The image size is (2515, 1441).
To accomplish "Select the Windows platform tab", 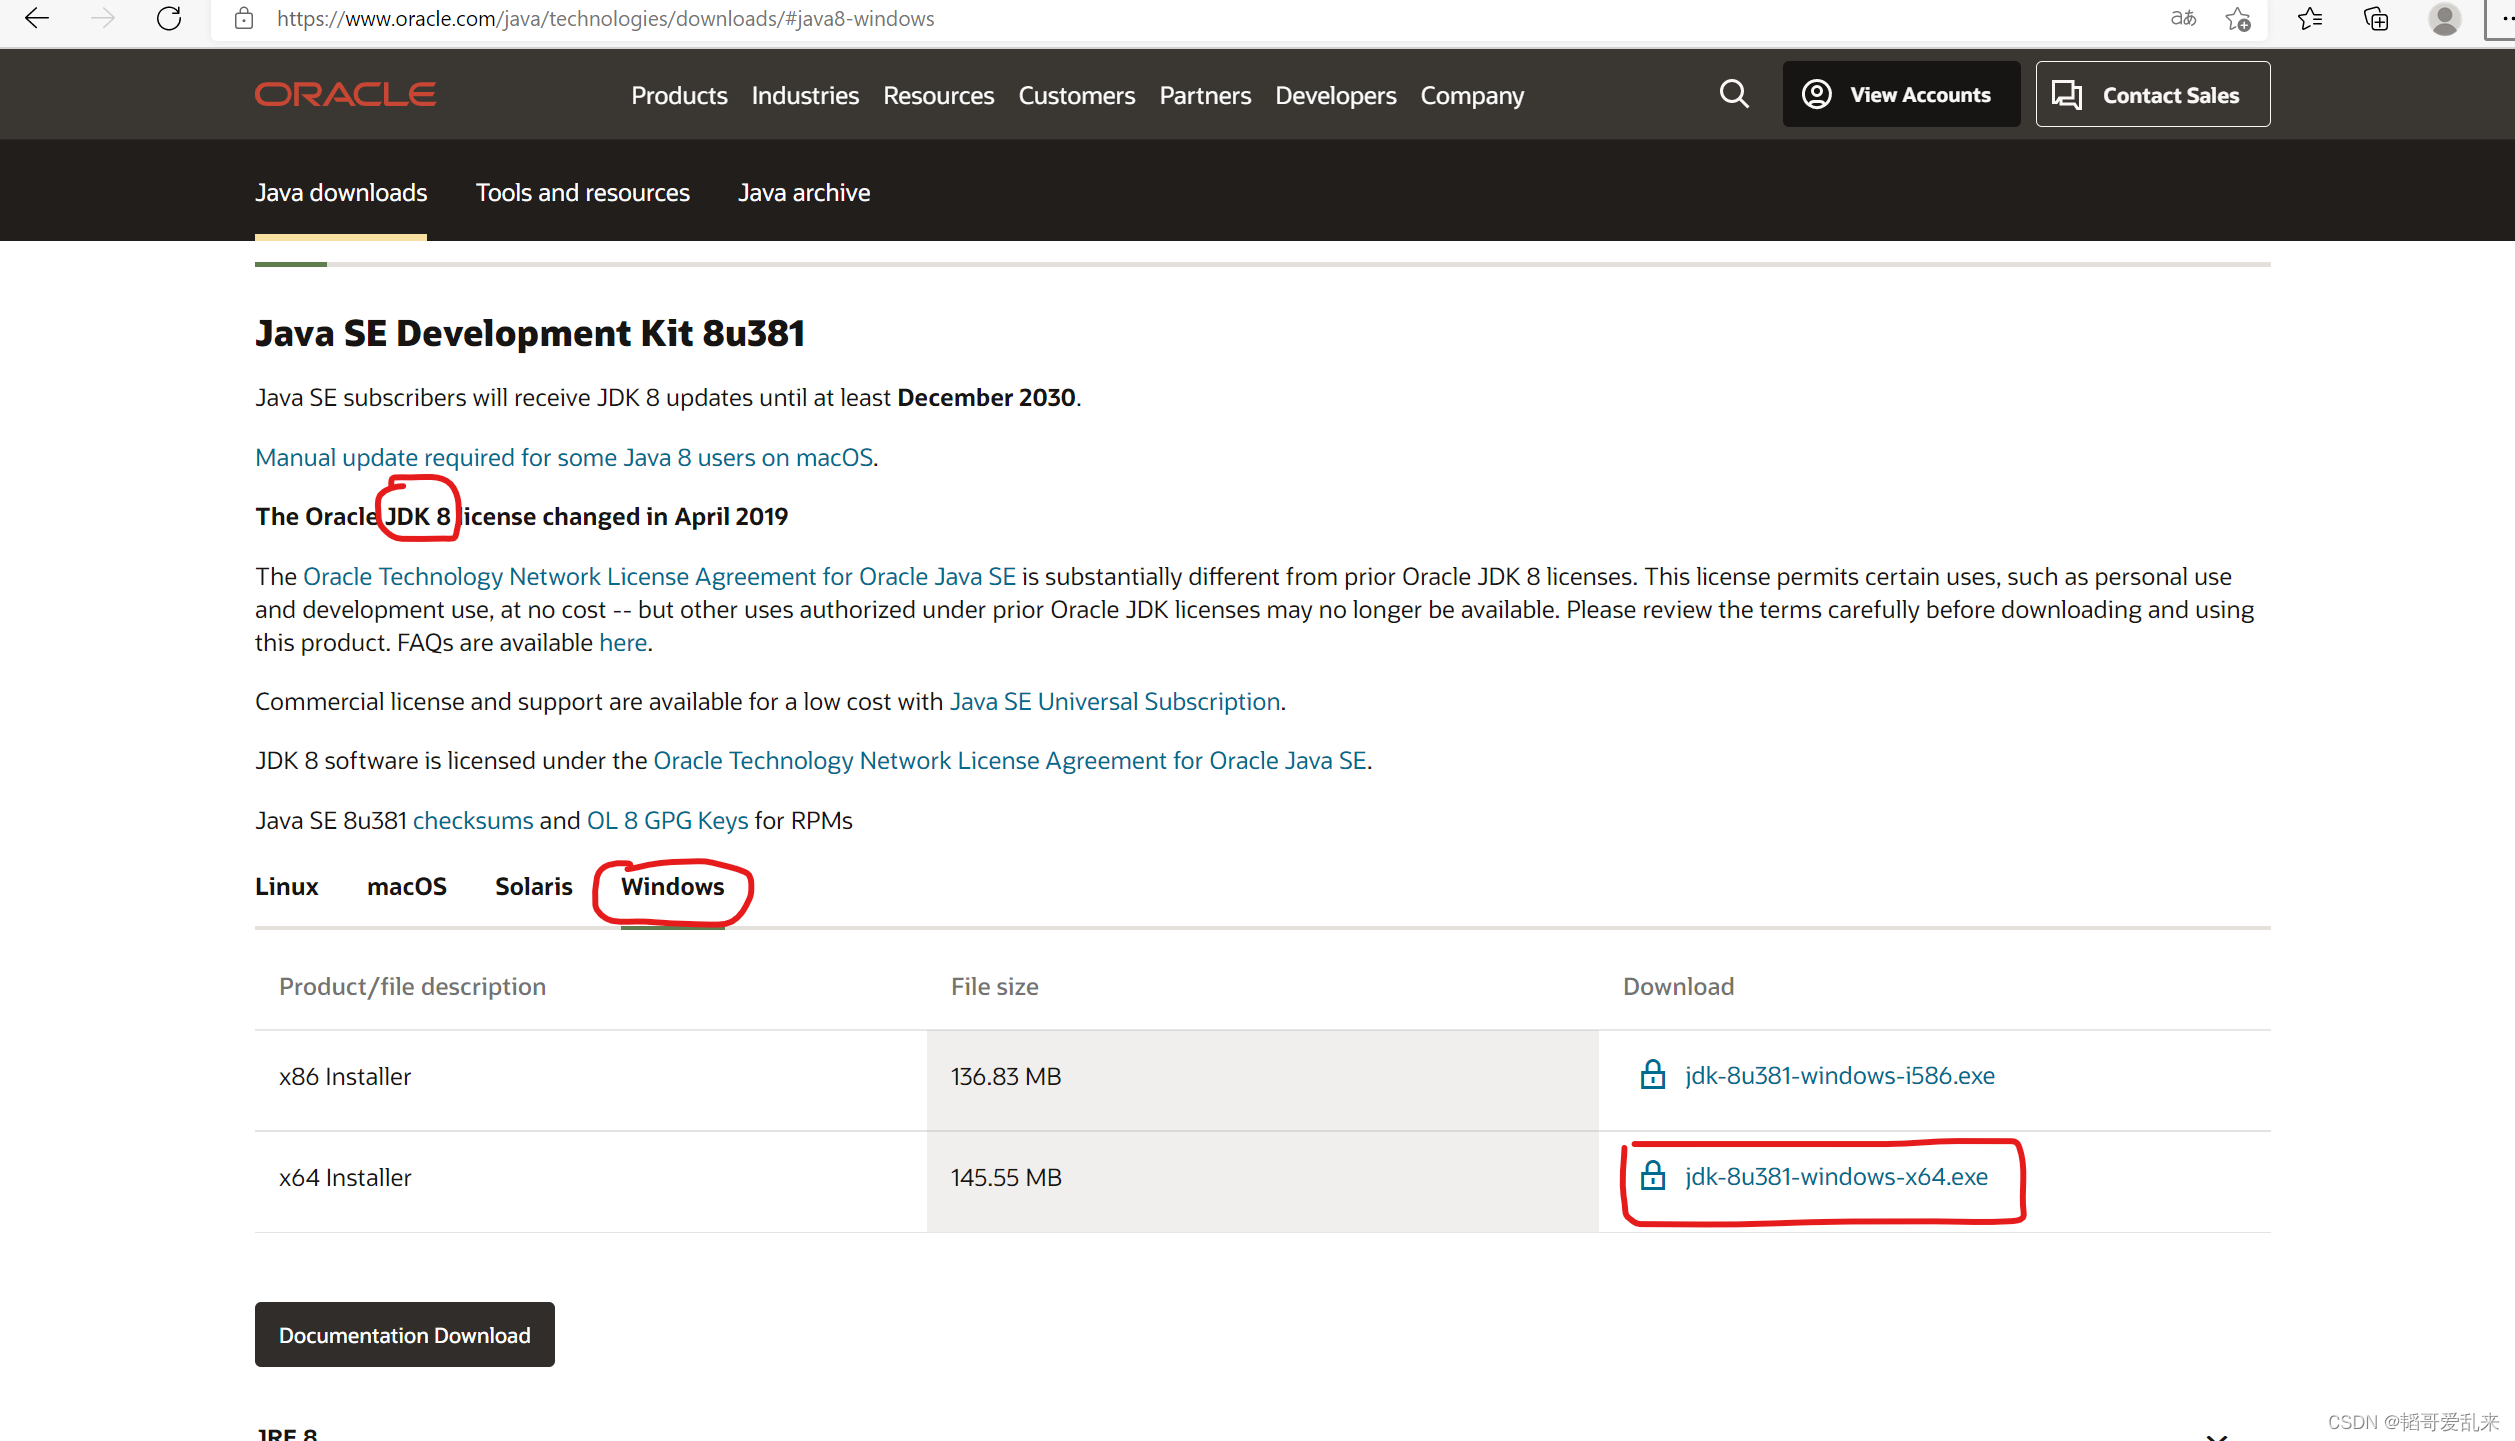I will pyautogui.click(x=672, y=887).
